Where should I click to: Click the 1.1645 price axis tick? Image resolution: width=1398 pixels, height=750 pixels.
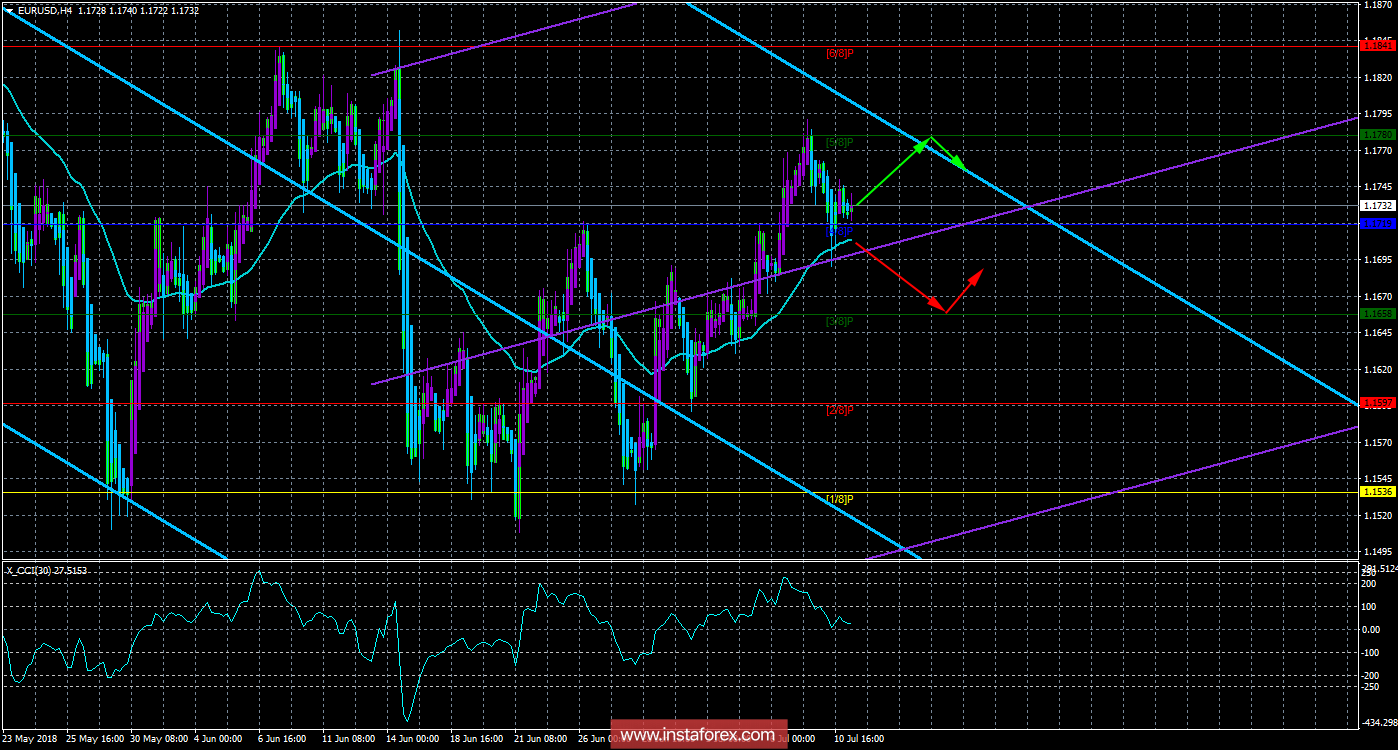[x=1377, y=332]
